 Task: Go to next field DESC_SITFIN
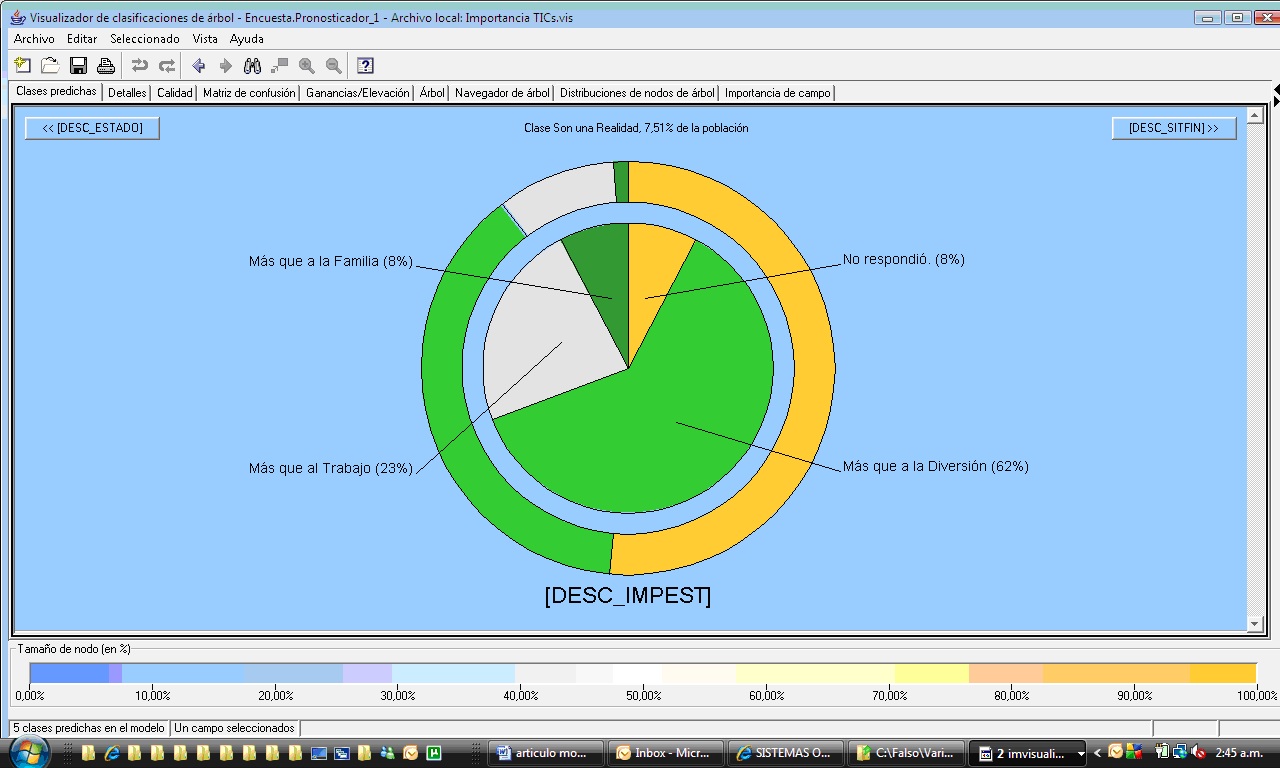1173,128
